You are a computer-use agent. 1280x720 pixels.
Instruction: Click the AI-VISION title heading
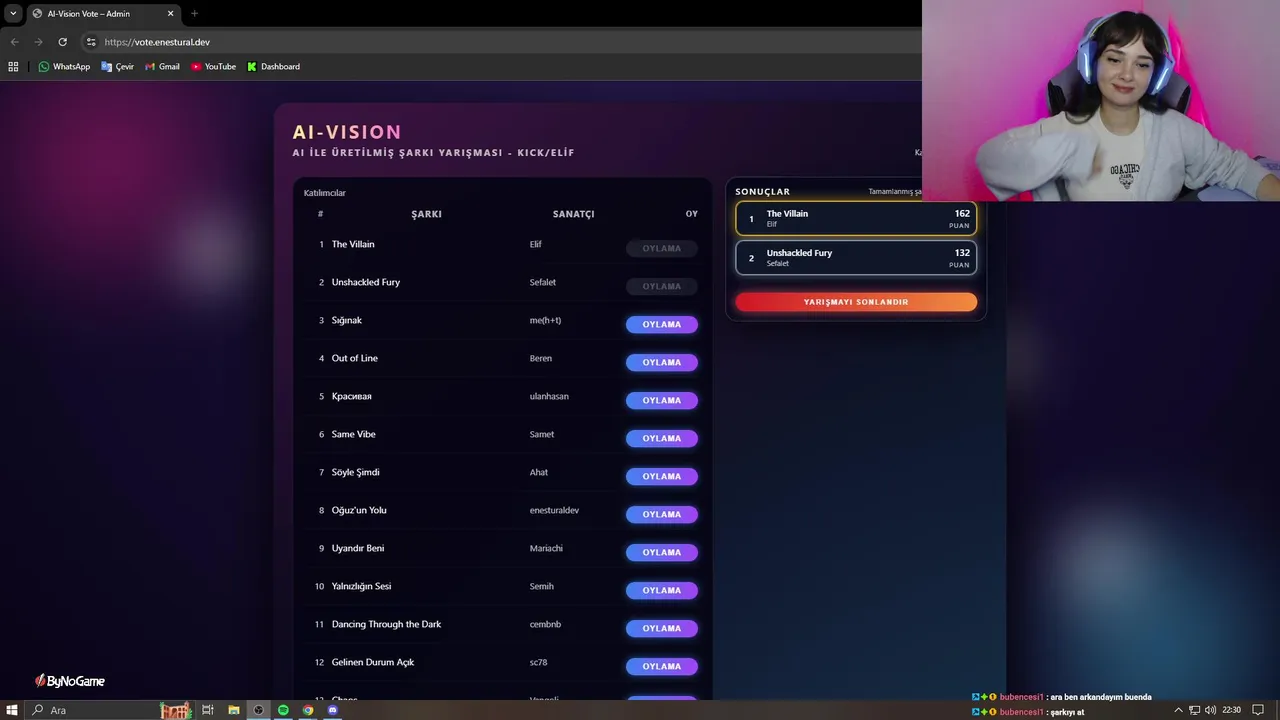click(347, 132)
